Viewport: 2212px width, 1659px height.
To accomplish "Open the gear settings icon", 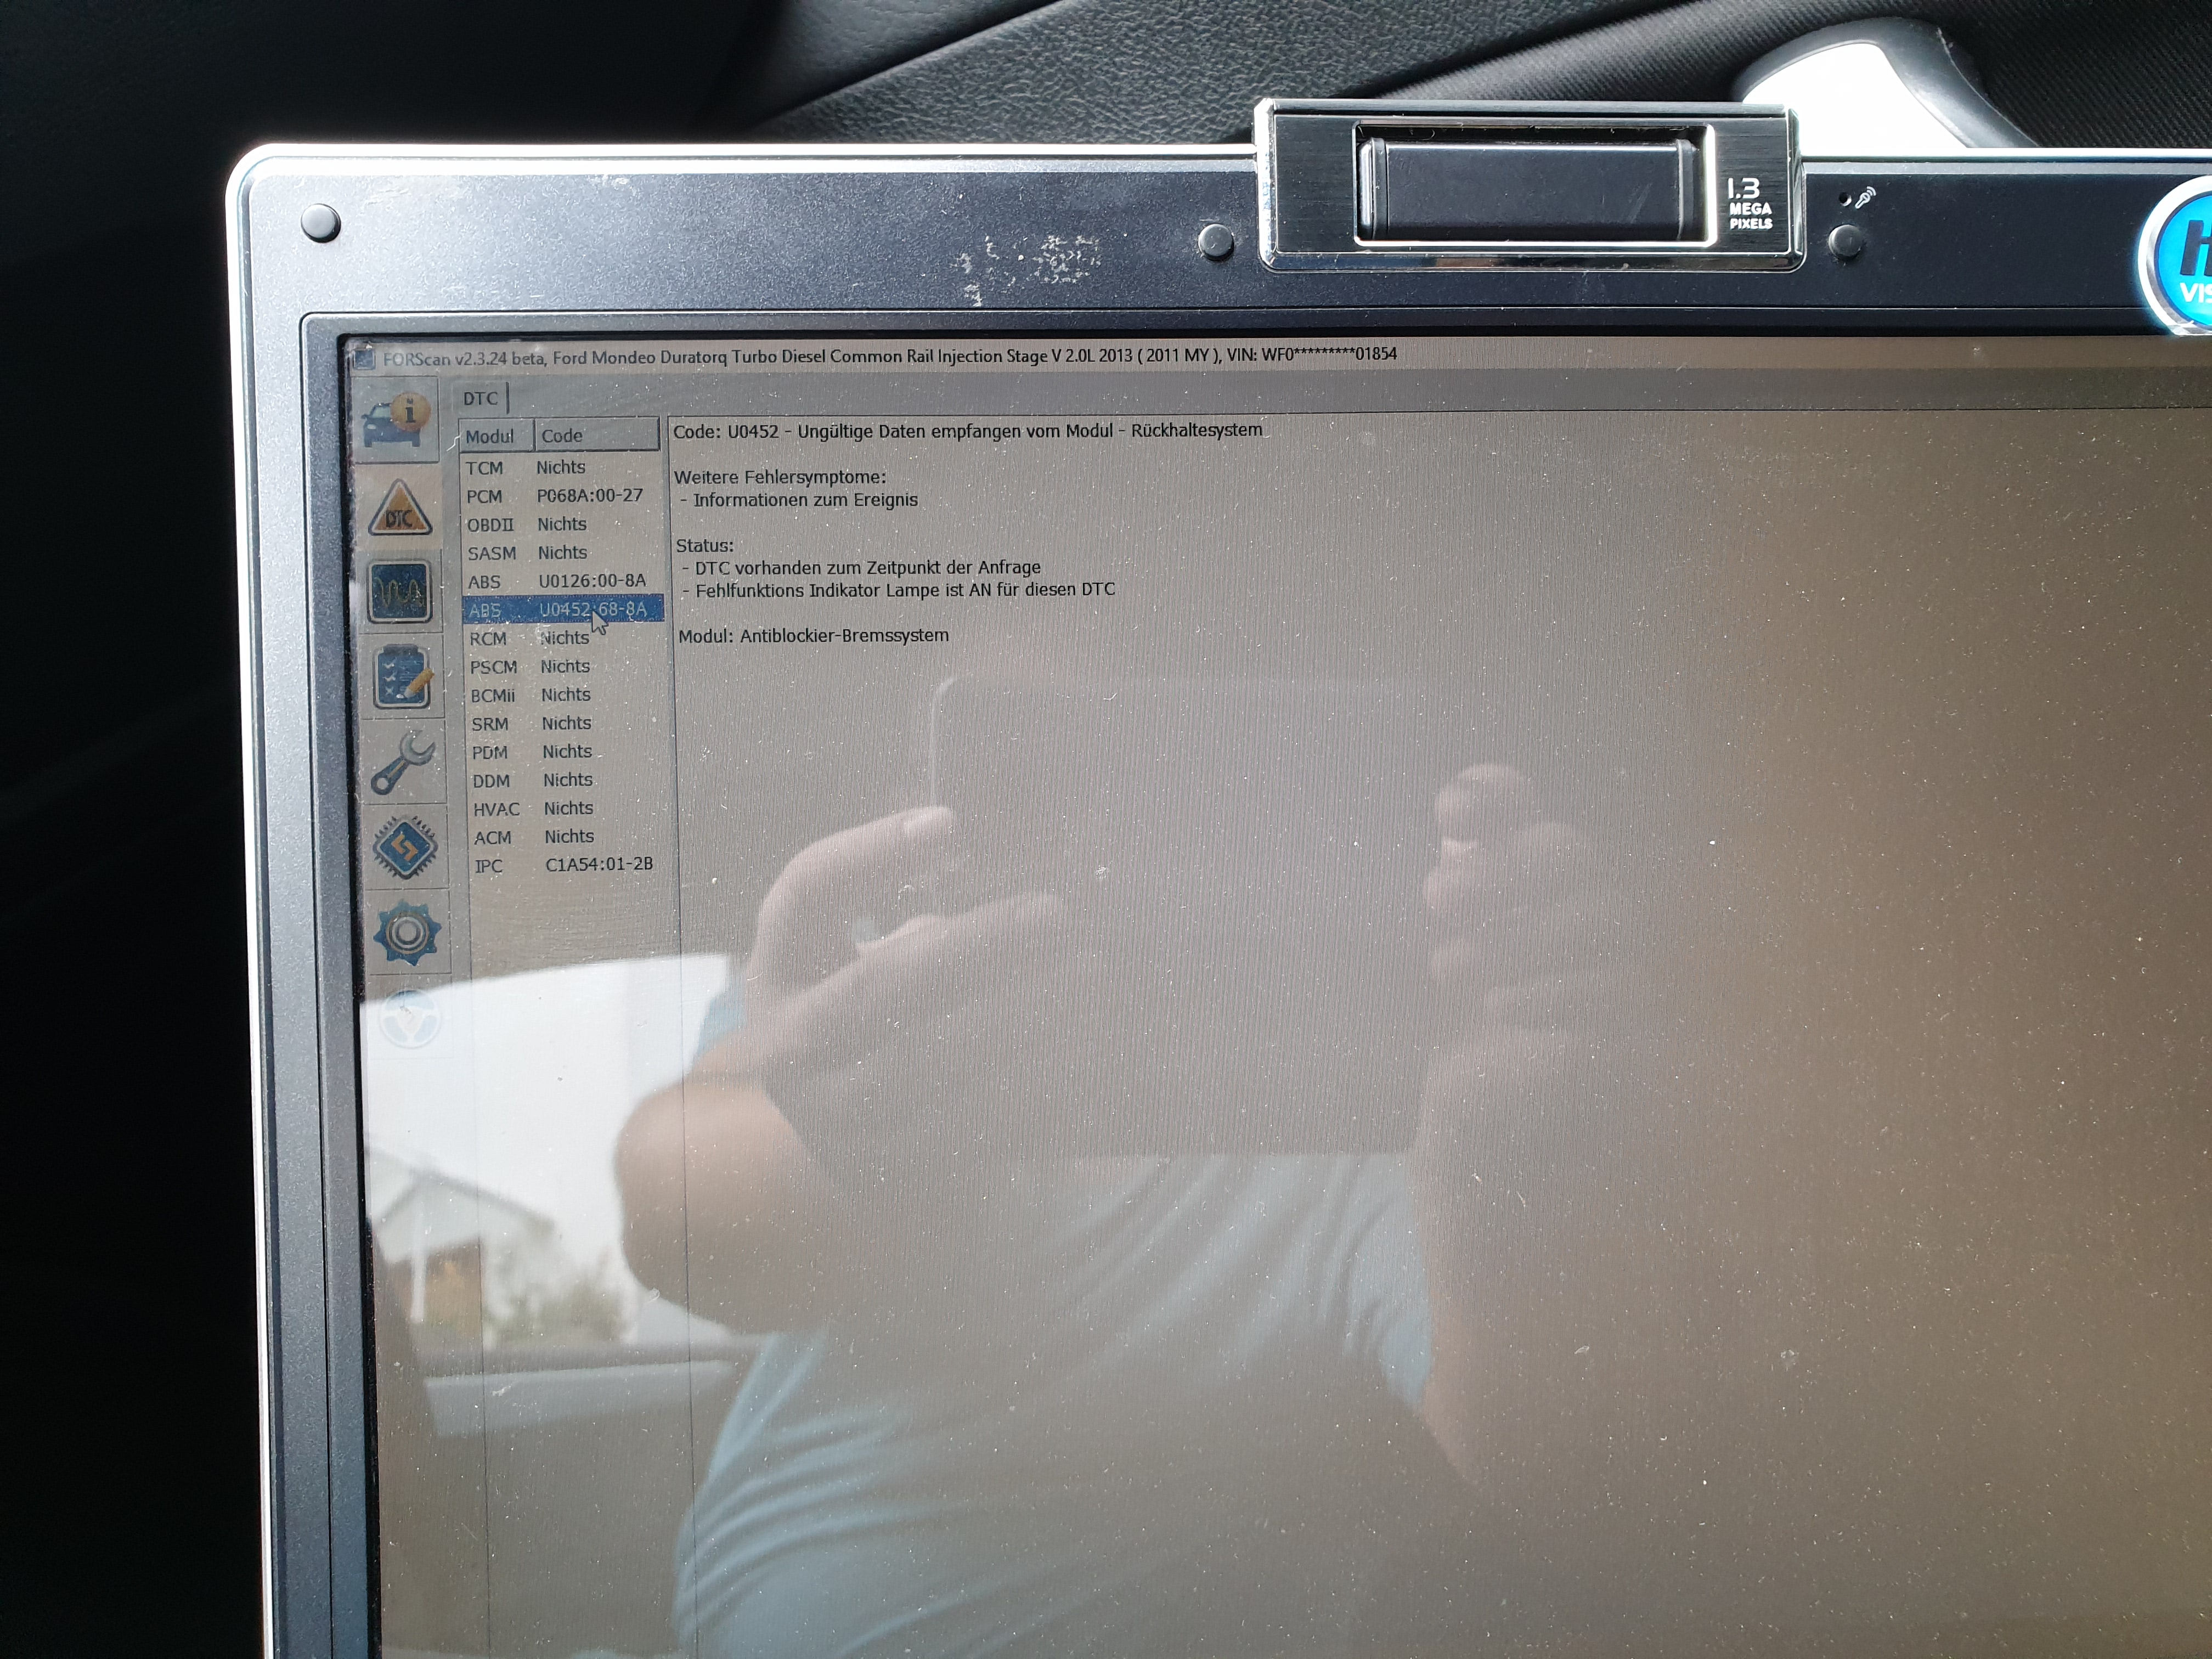I will tap(406, 932).
